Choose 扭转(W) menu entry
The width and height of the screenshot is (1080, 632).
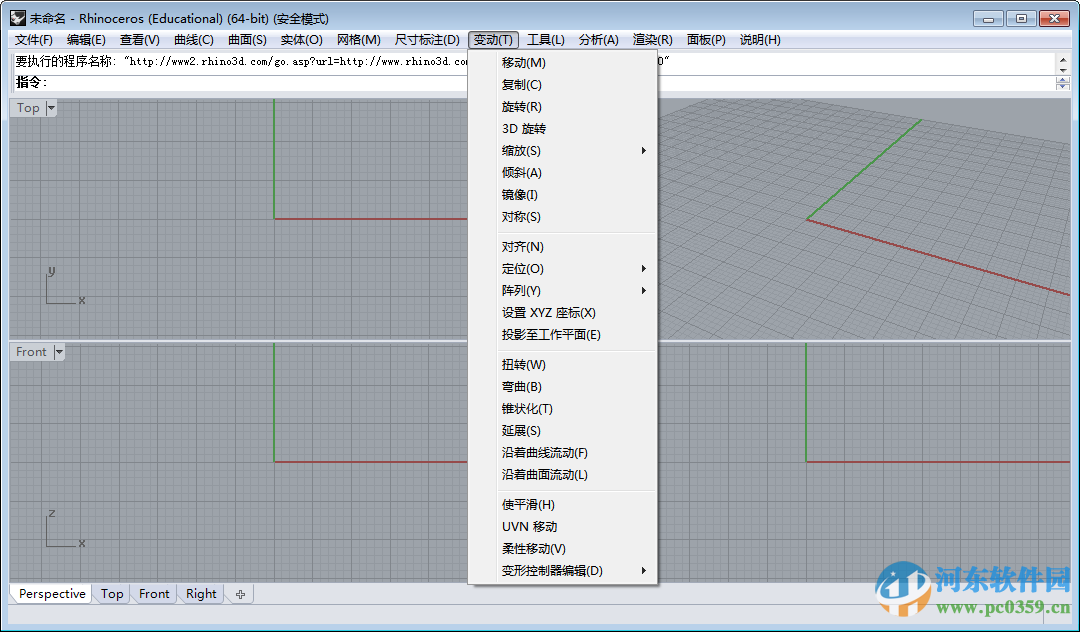tap(563, 365)
